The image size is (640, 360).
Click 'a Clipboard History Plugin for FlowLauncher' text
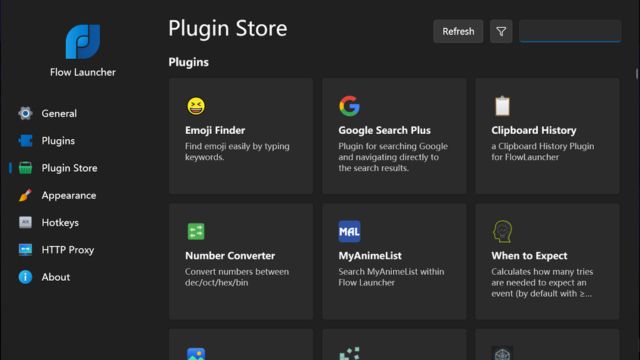542,151
